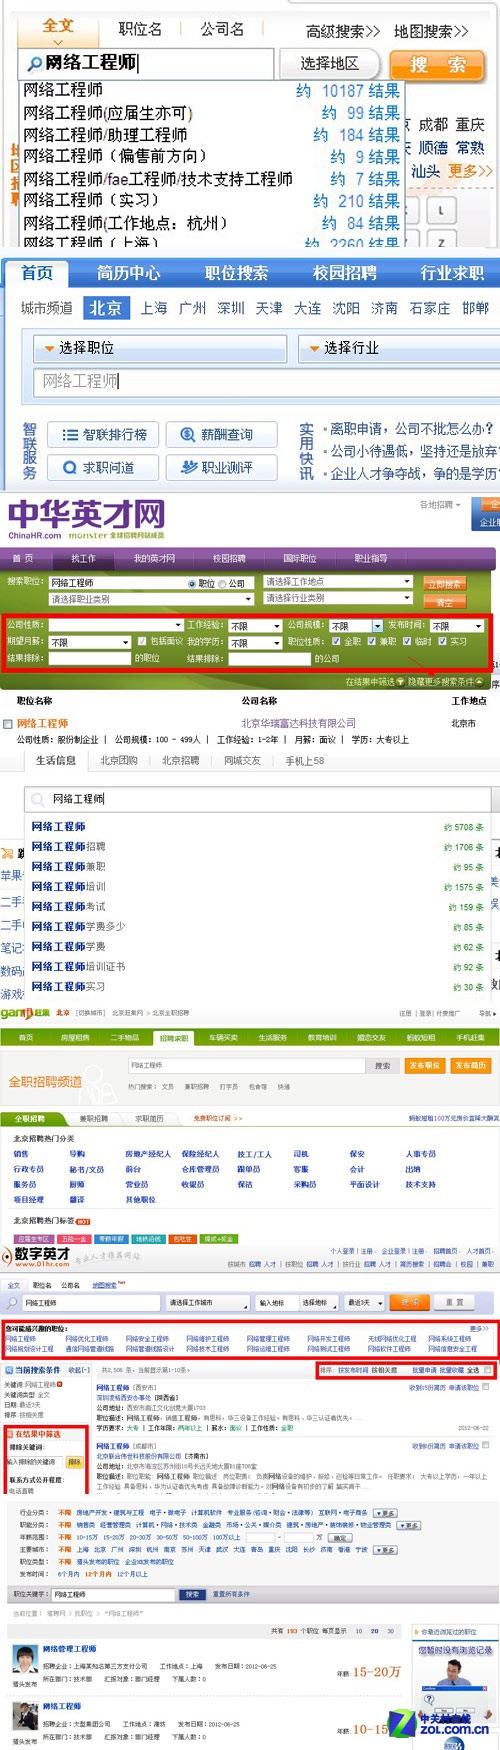This screenshot has width=500, height=1750.
Task: Toggle the 兼职 checkbox
Action: pos(372,642)
